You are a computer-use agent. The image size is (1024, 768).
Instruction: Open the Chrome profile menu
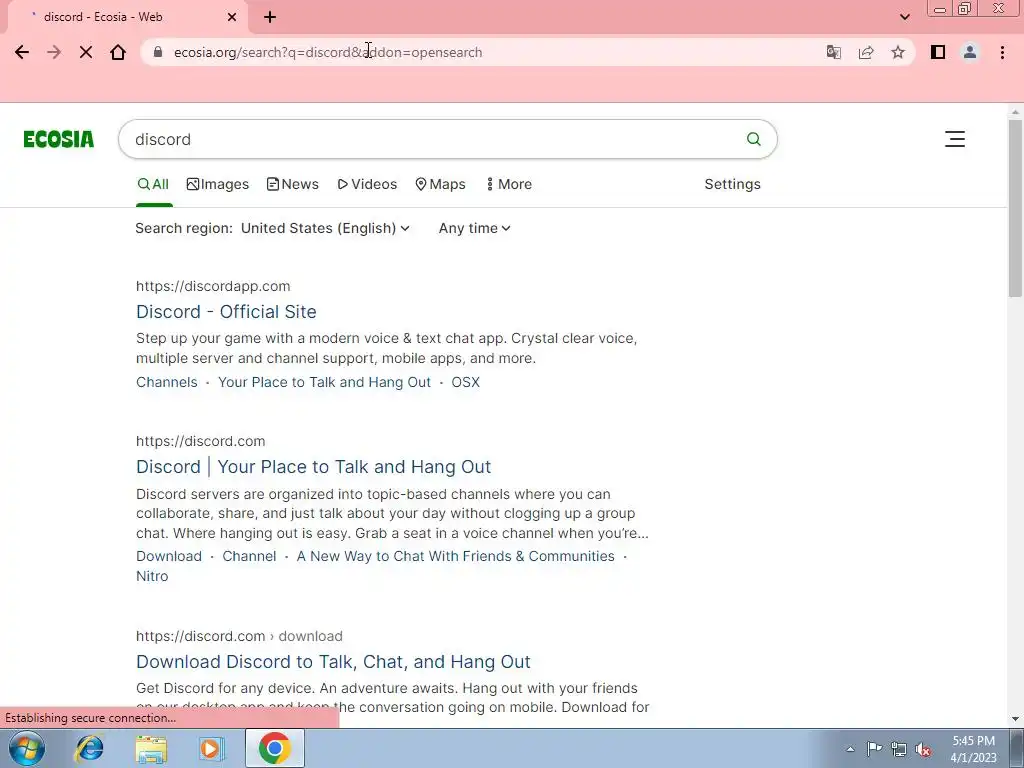pos(970,52)
